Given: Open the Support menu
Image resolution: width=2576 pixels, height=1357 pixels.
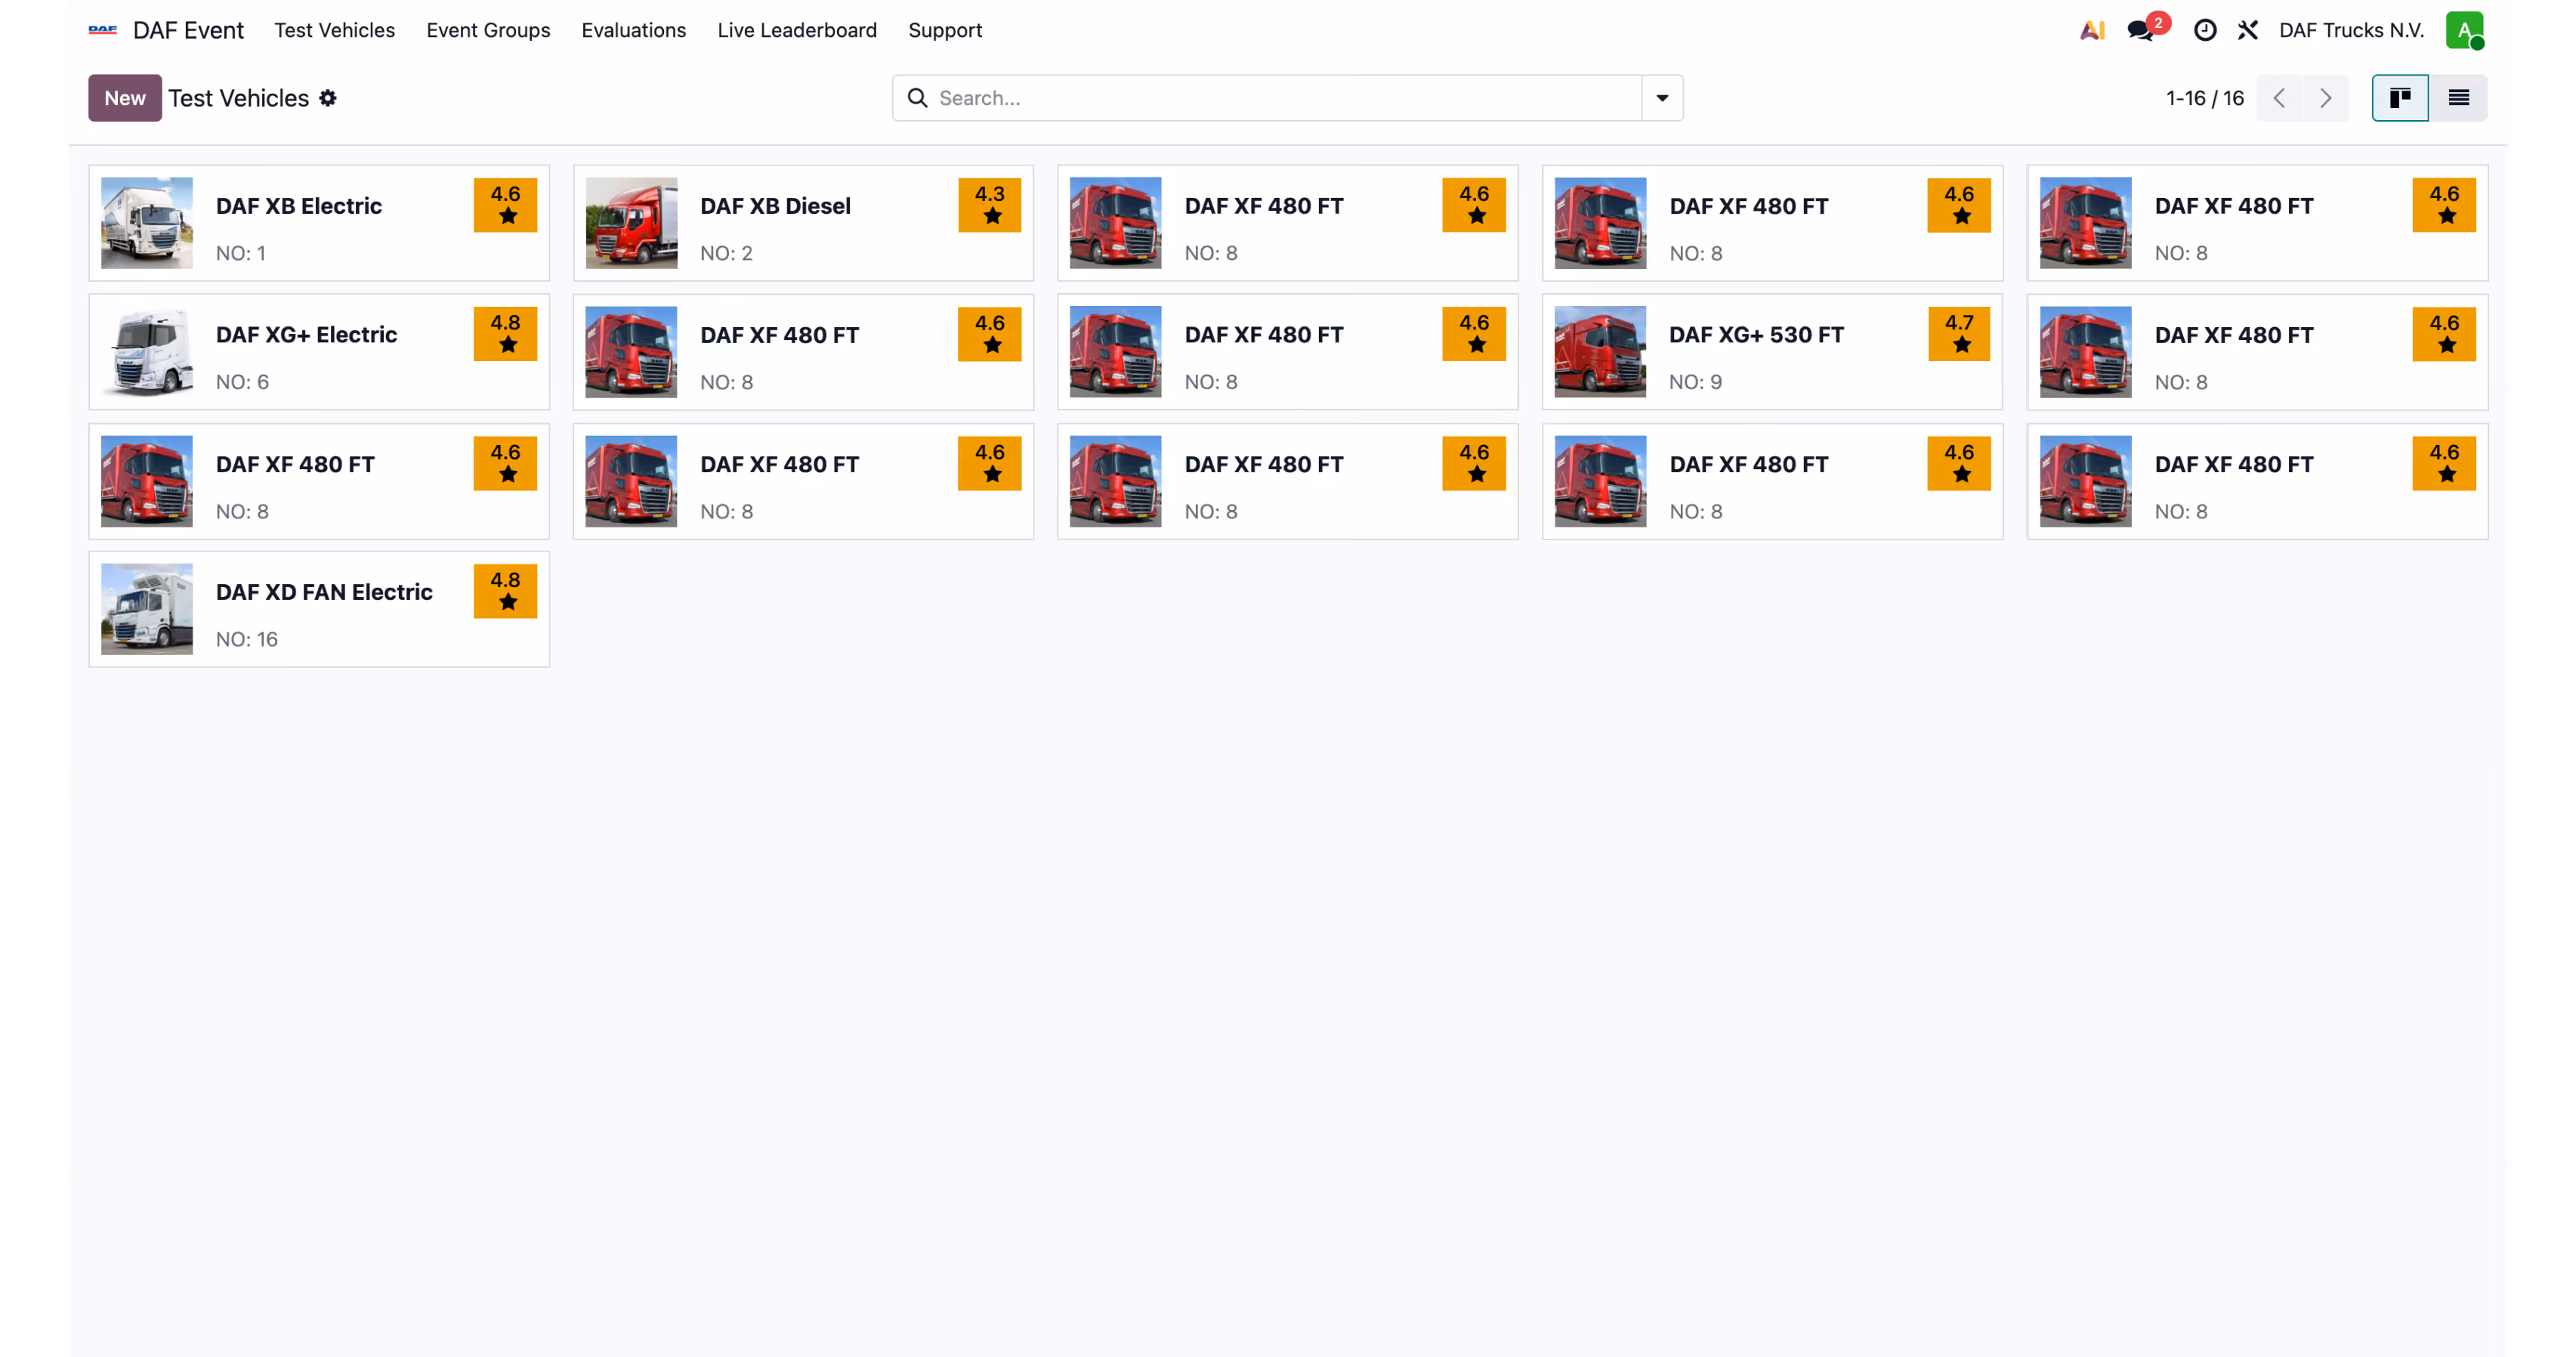Looking at the screenshot, I should click(945, 30).
